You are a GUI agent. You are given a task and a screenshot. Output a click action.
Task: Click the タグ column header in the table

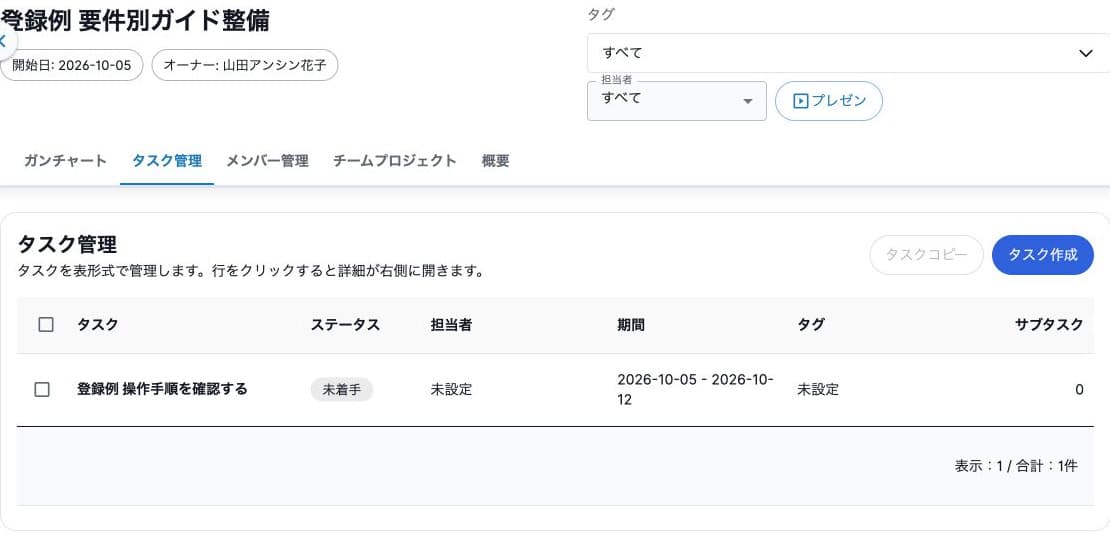click(x=811, y=325)
